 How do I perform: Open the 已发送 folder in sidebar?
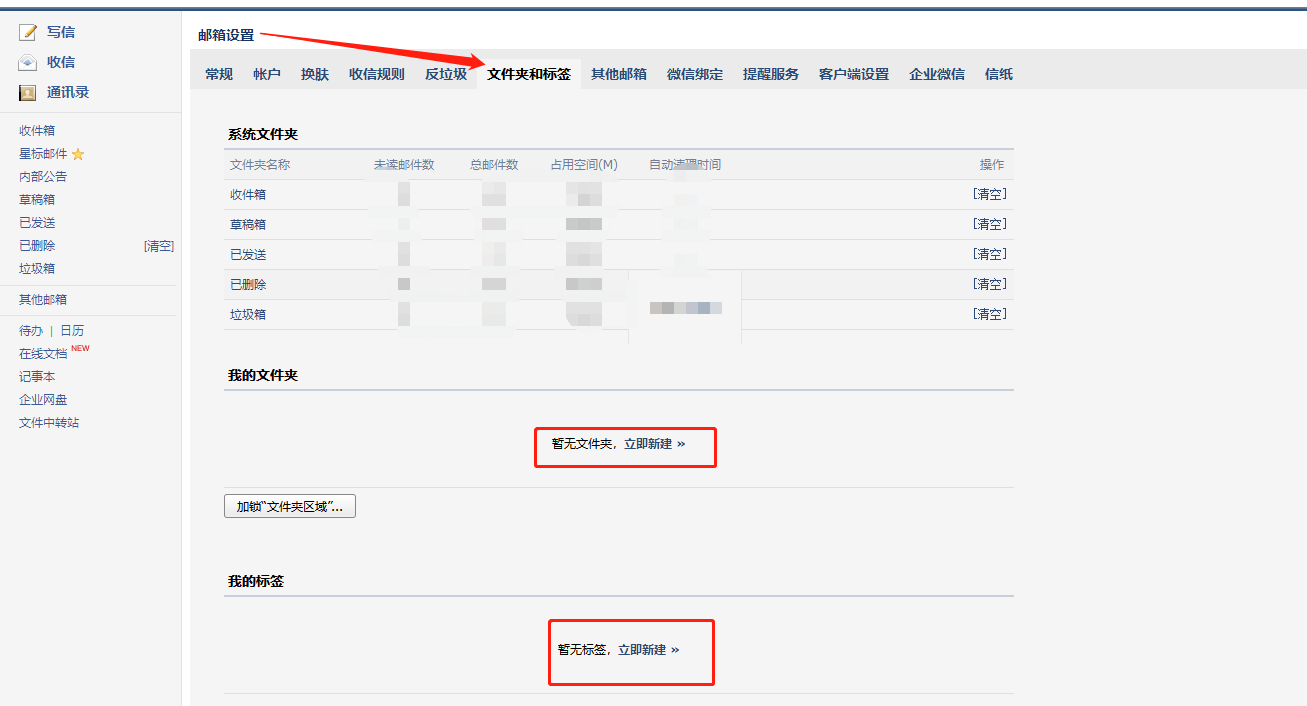tap(37, 223)
